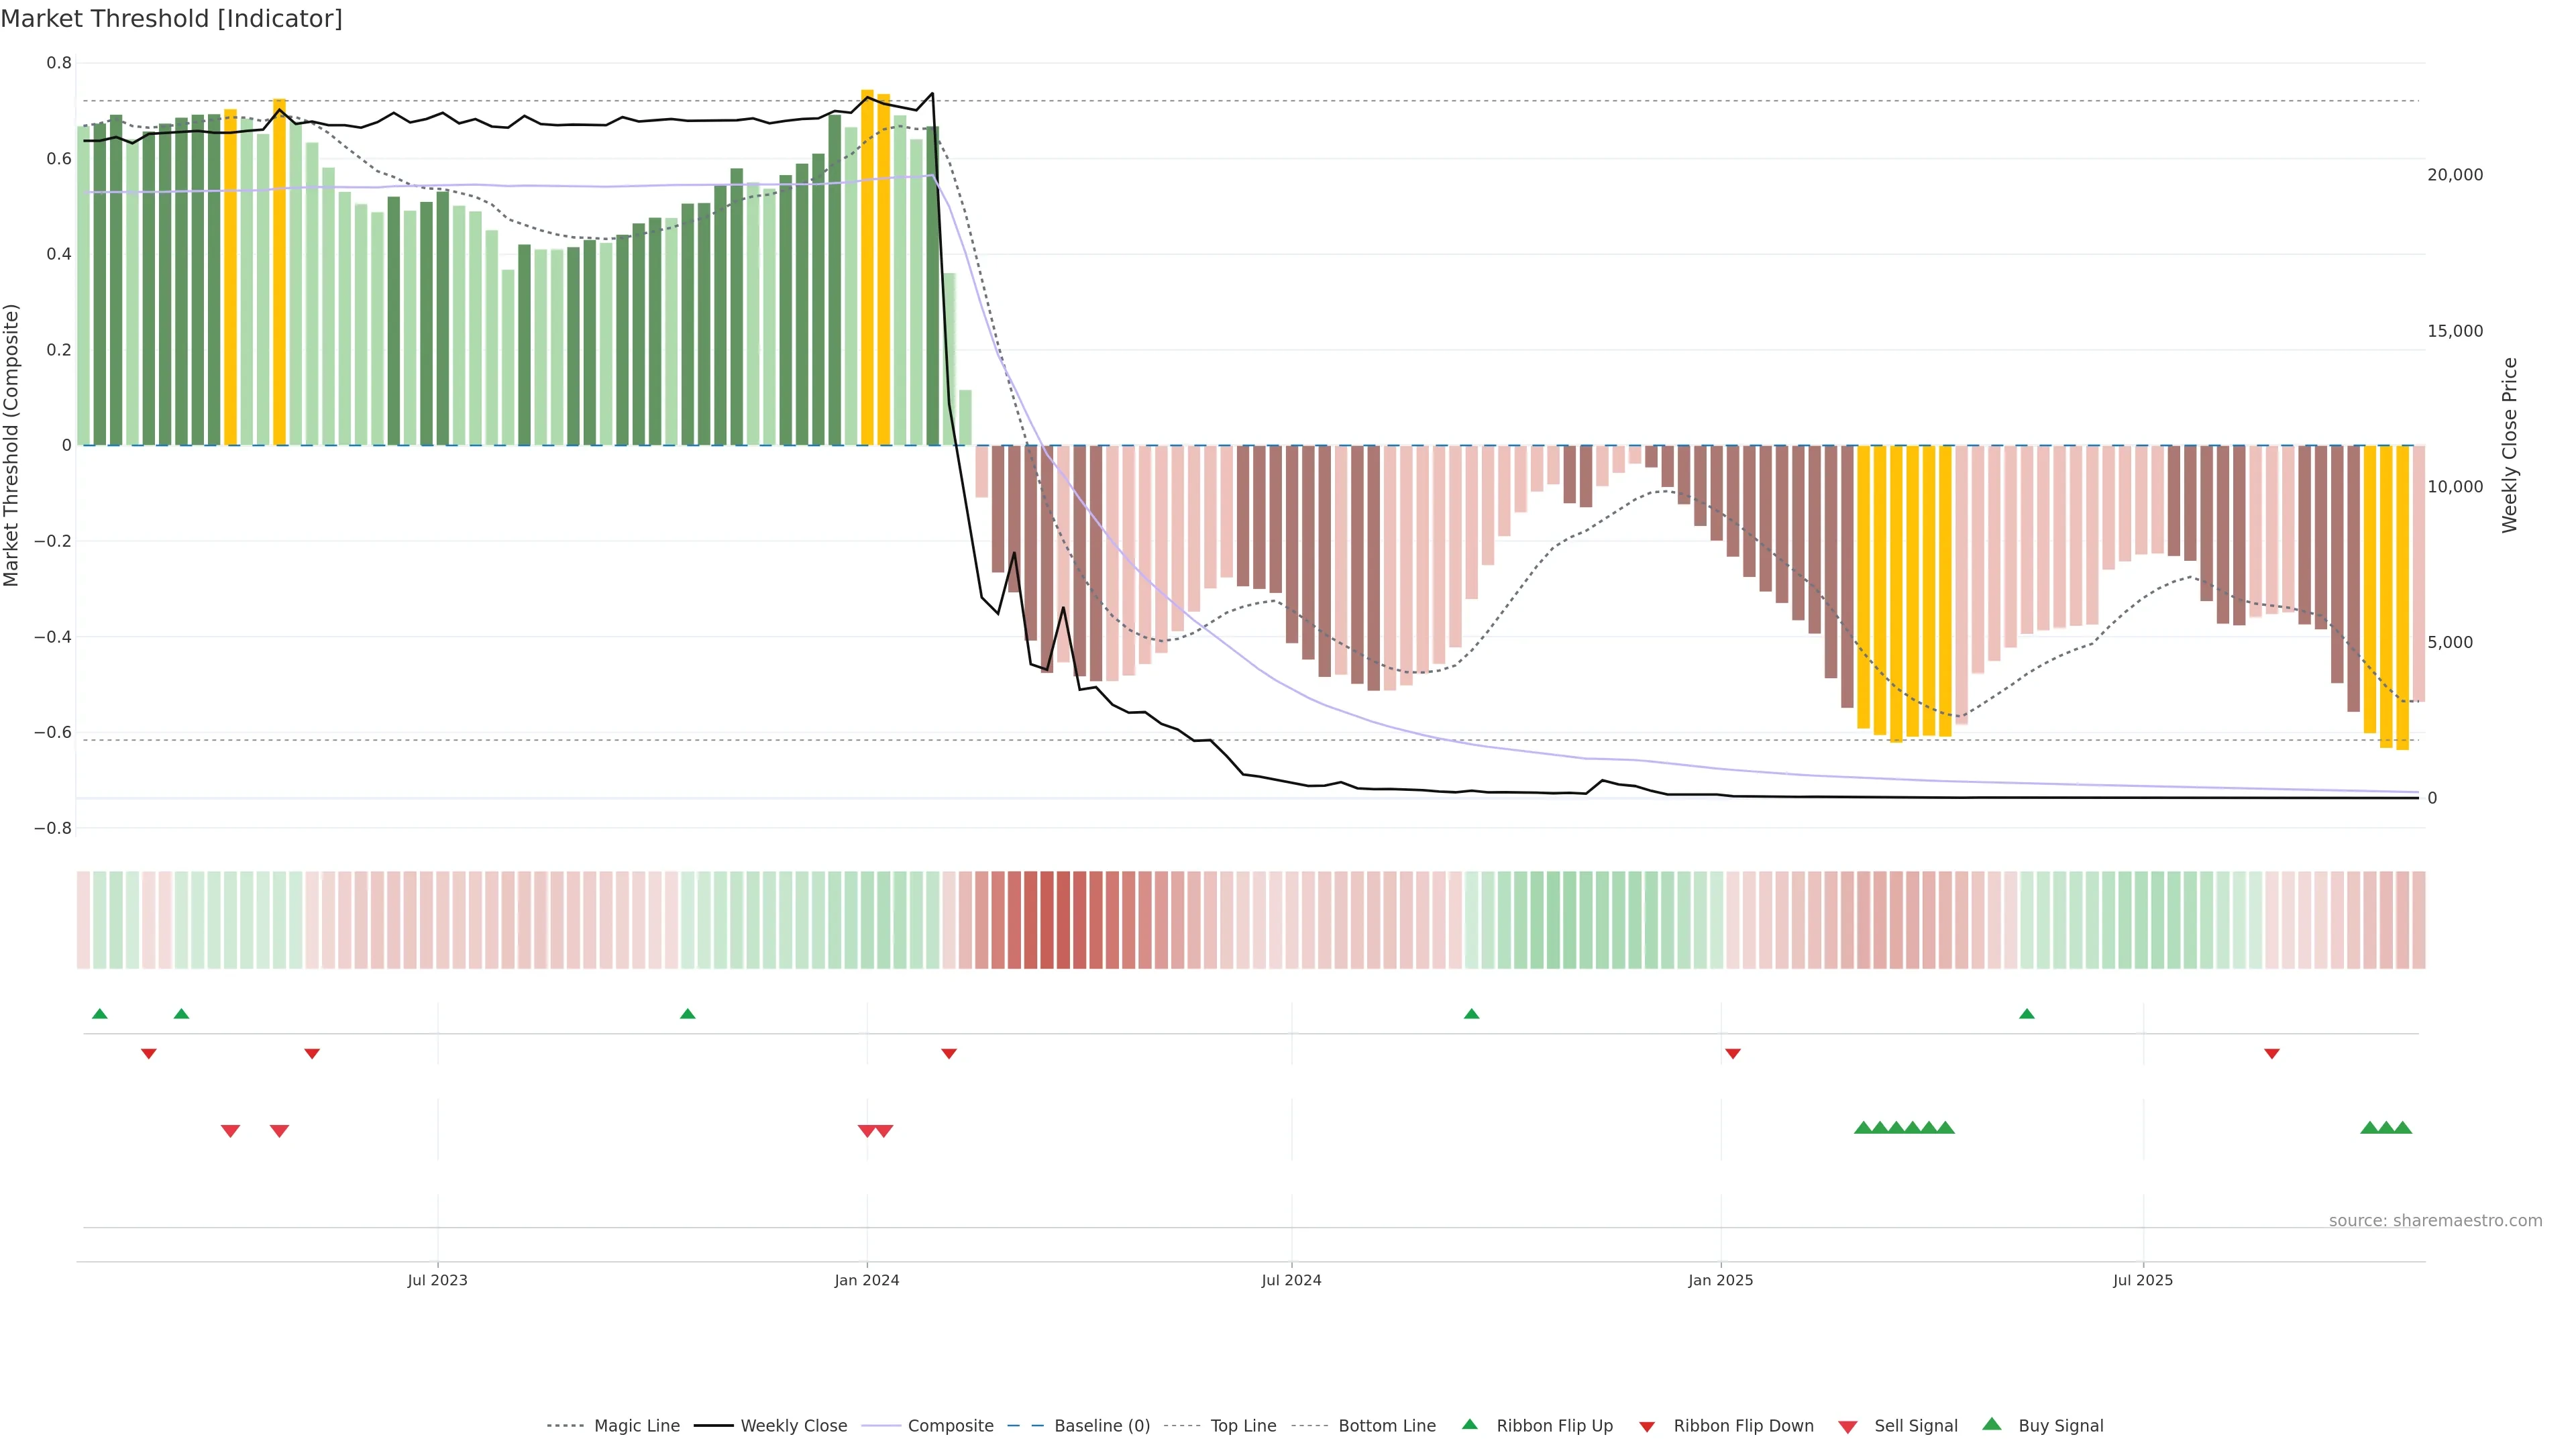
Task: Click the Buy Signal legend triangle icon
Action: (1992, 1424)
